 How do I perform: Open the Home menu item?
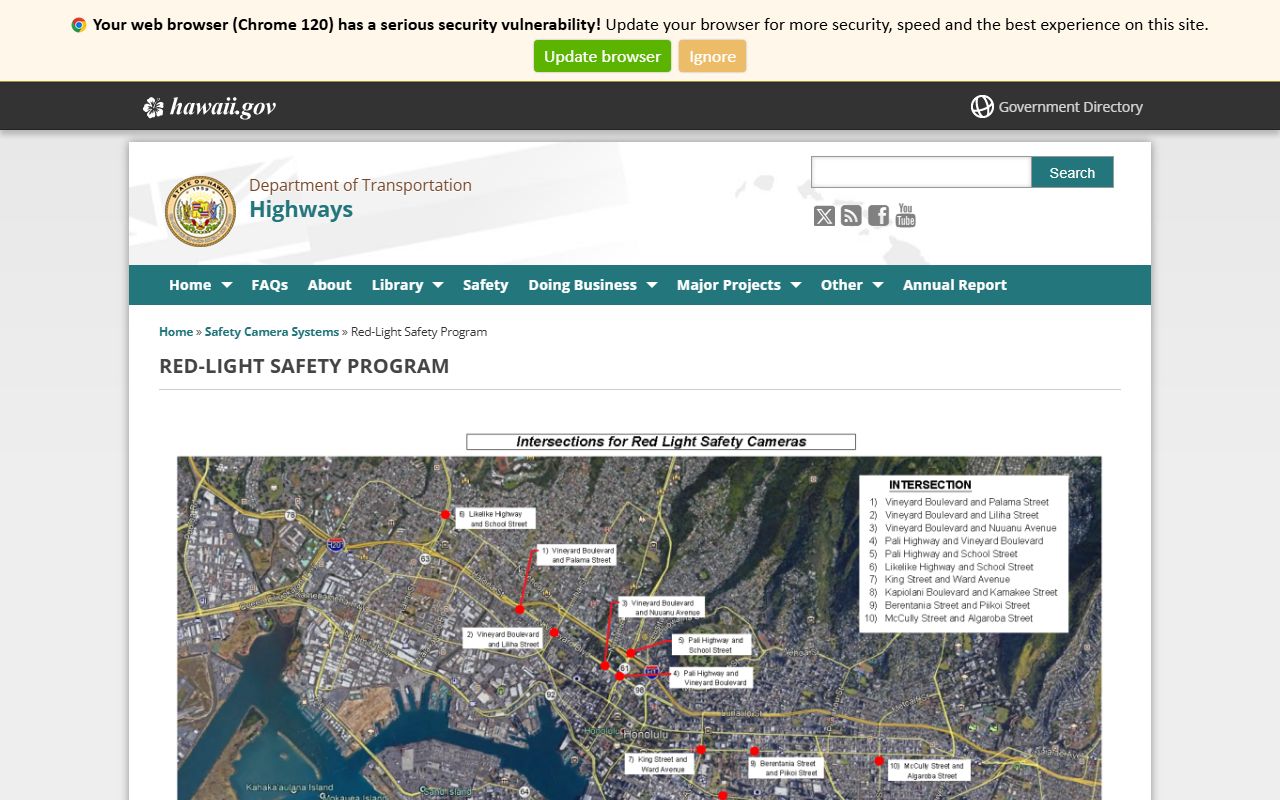[190, 285]
